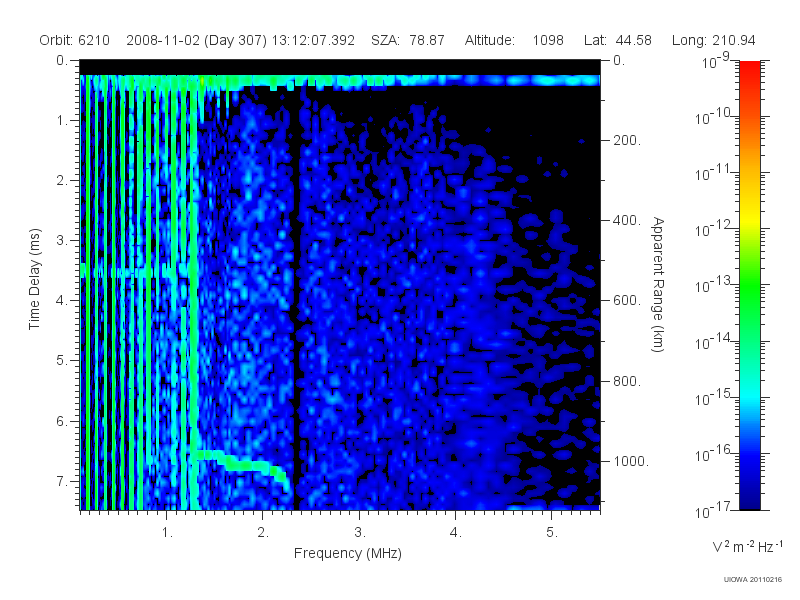This screenshot has width=800, height=600.
Task: Click the 'UIOWA 20110216' credit text
Action: pyautogui.click(x=752, y=580)
